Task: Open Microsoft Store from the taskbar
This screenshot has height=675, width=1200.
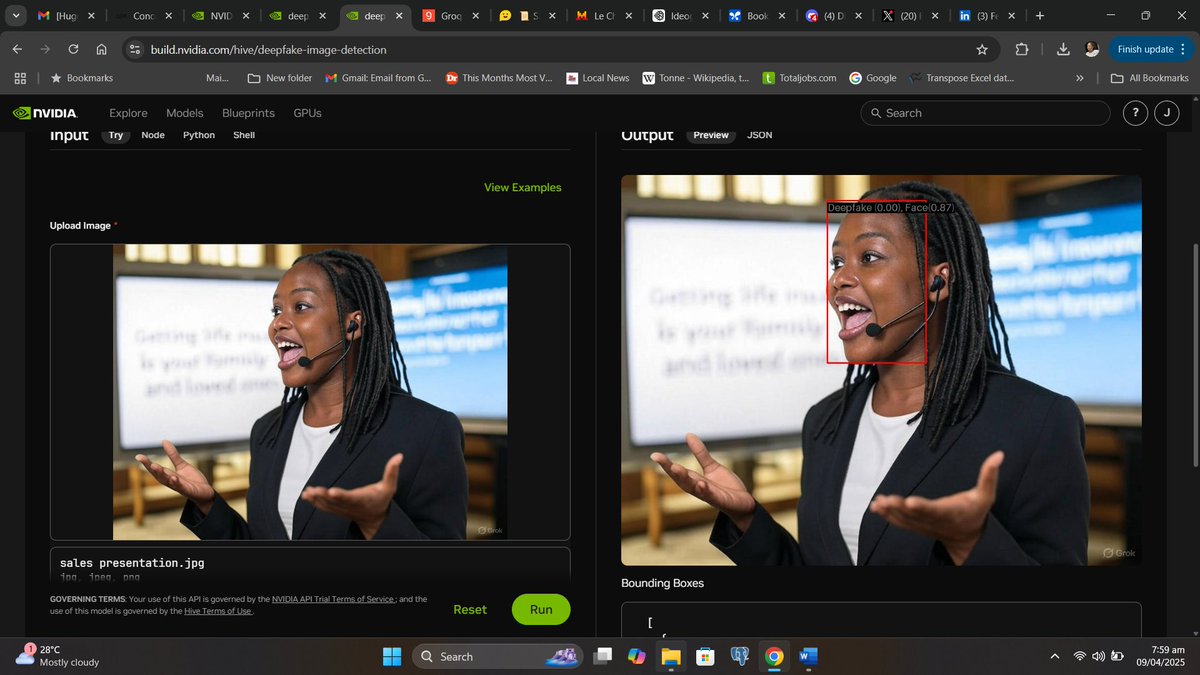Action: (705, 656)
